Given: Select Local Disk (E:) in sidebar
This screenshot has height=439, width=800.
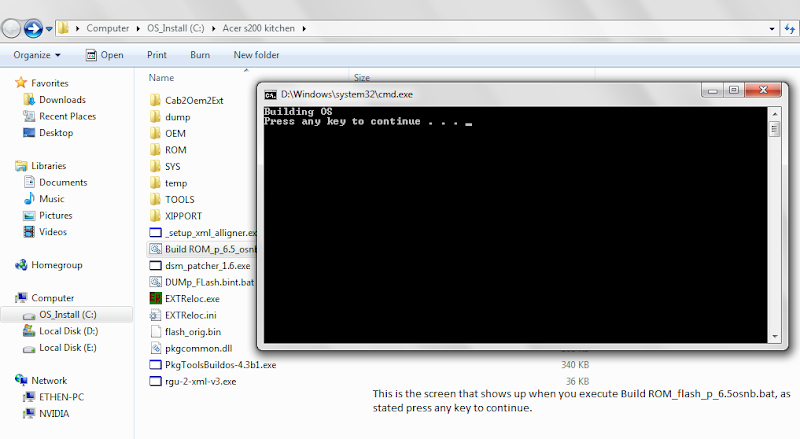Looking at the screenshot, I should click(68, 348).
